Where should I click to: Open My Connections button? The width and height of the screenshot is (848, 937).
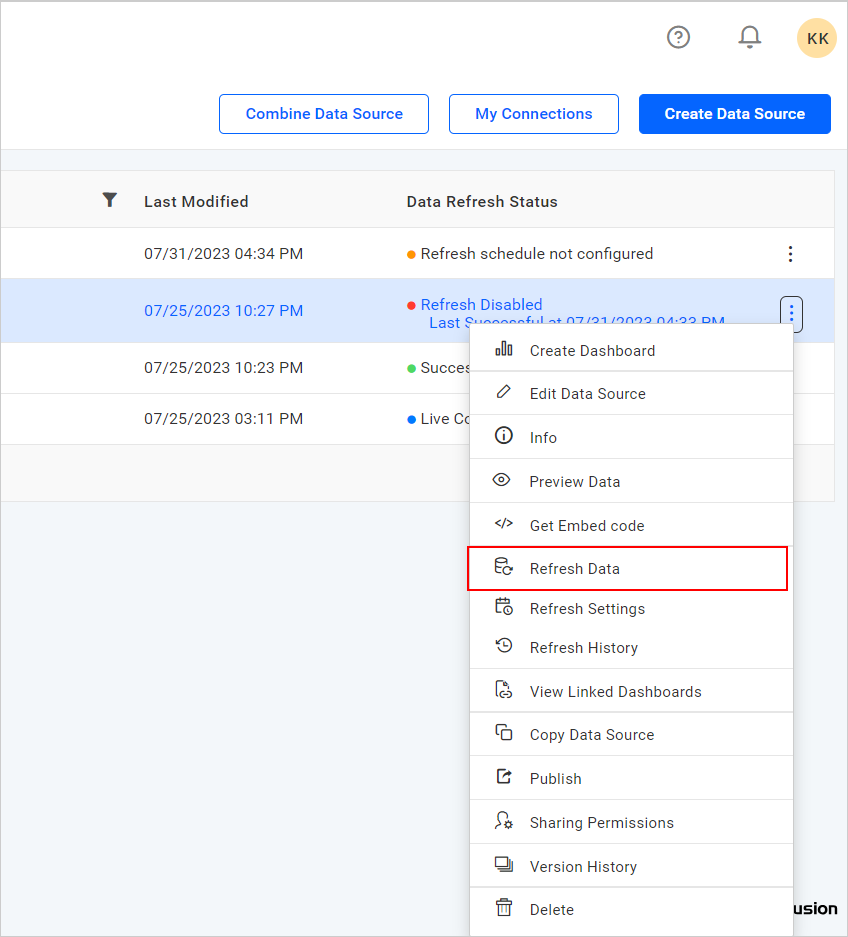point(534,114)
